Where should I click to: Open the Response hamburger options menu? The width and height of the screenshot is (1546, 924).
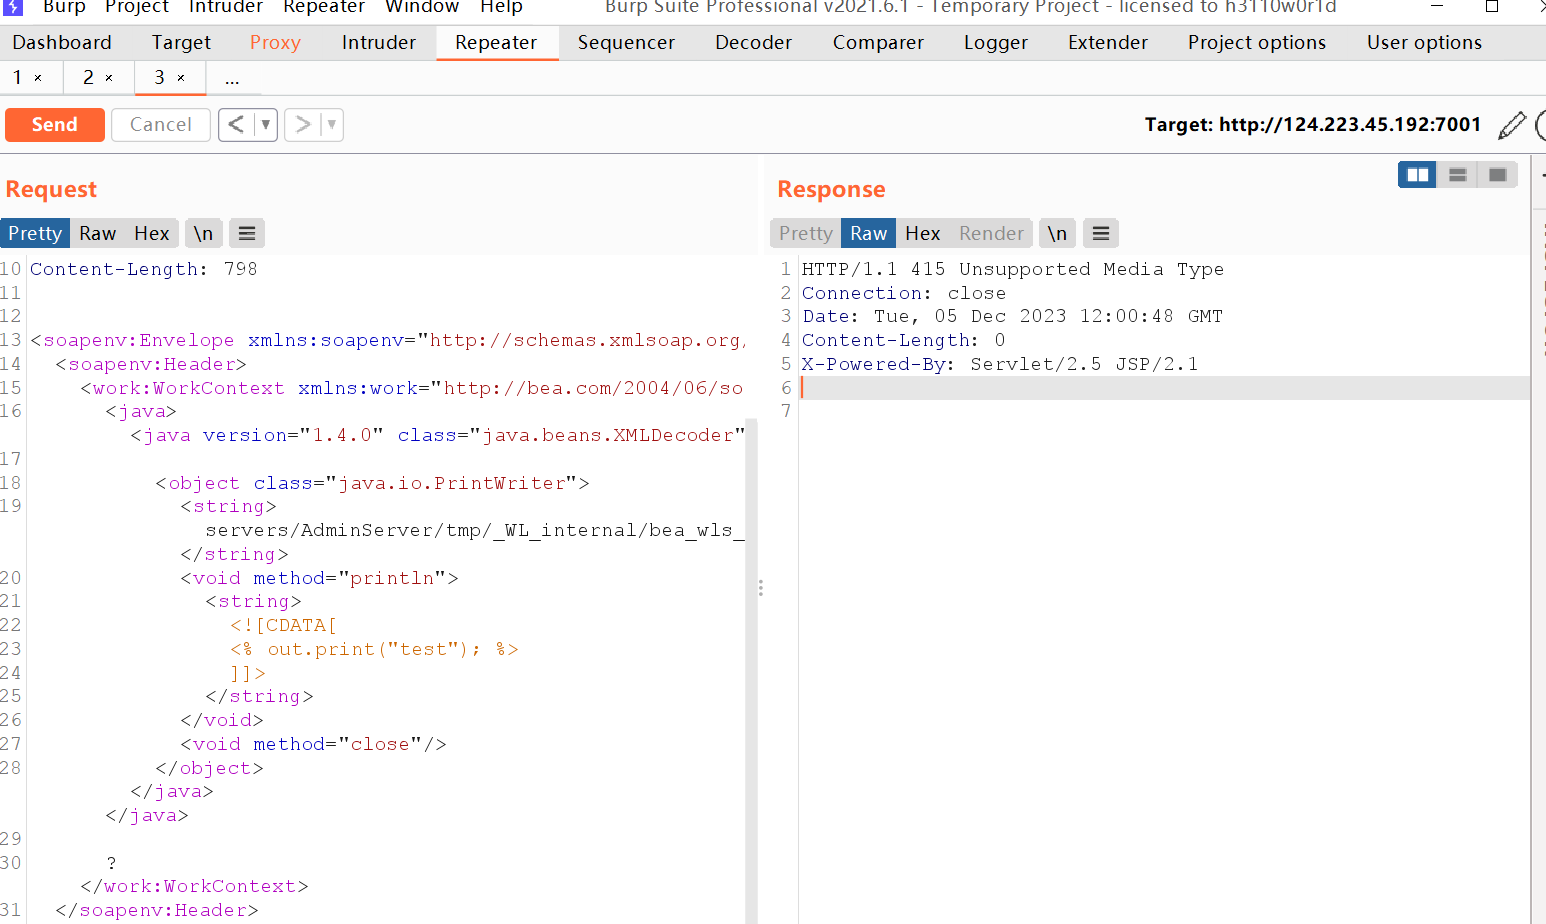coord(1101,233)
